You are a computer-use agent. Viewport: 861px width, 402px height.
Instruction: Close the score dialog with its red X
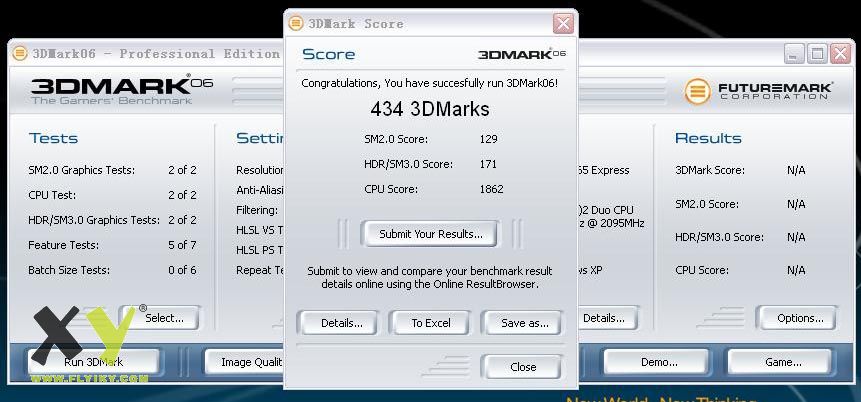coord(563,23)
